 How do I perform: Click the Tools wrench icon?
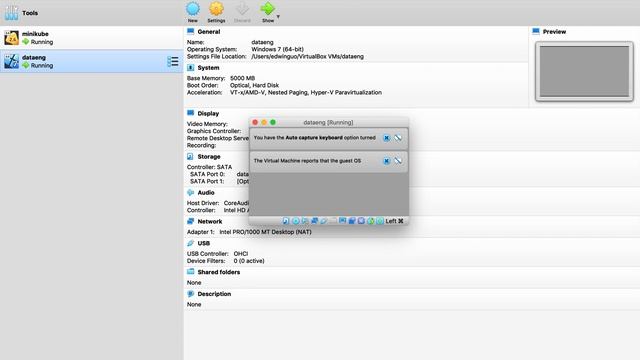click(x=11, y=13)
